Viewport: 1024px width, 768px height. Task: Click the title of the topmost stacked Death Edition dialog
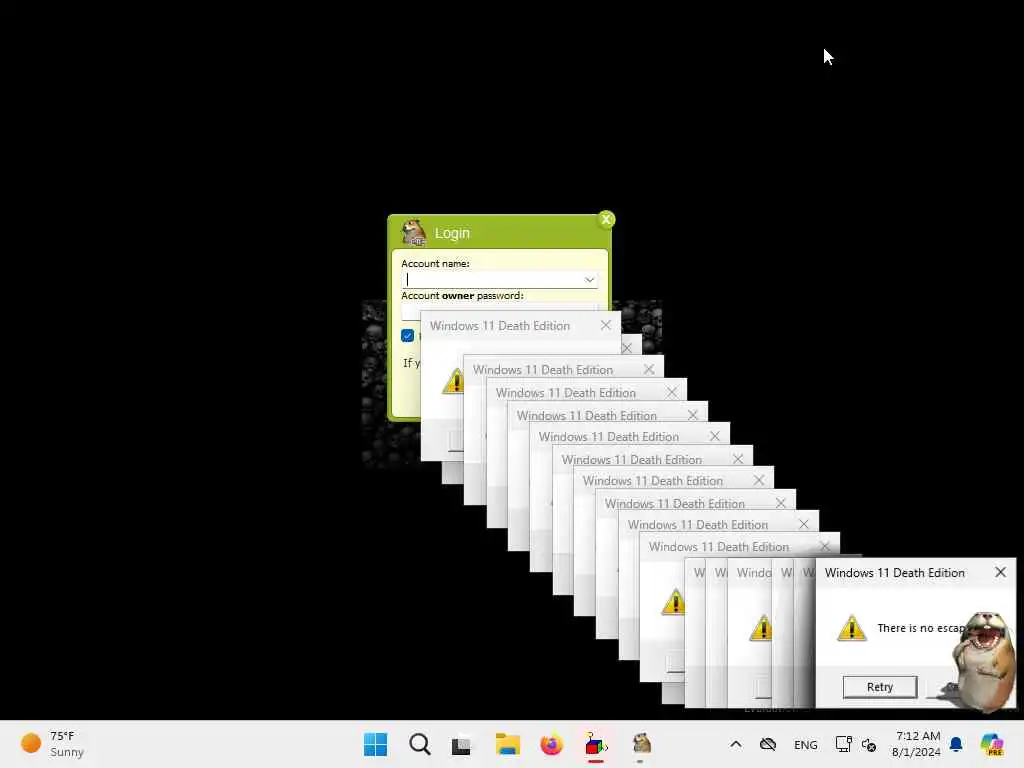(500, 326)
